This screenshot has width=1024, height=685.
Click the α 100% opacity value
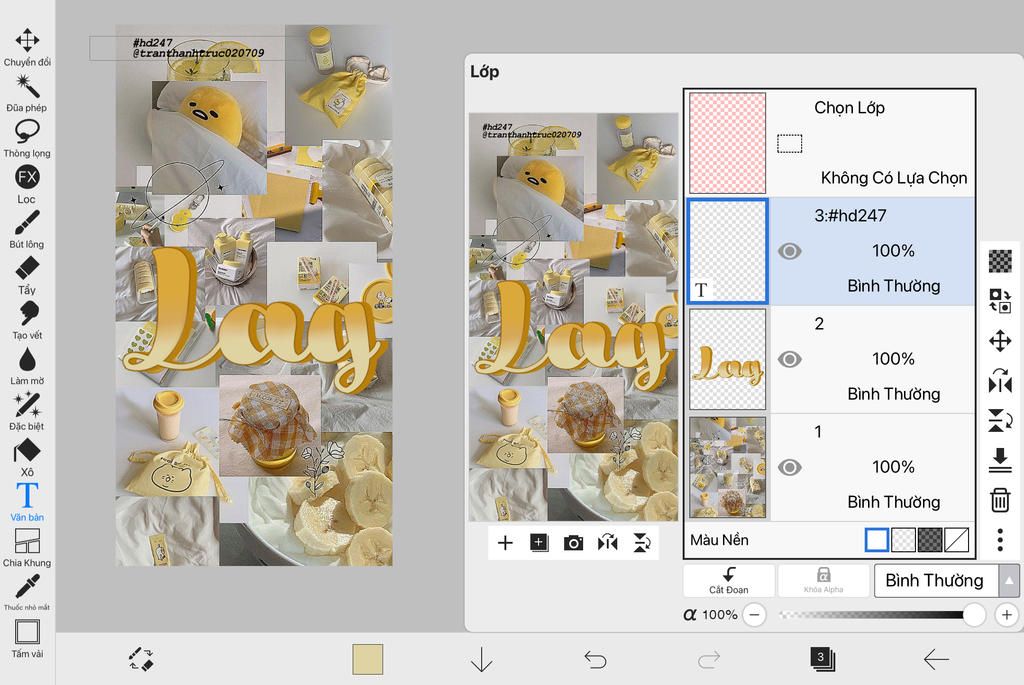pyautogui.click(x=710, y=614)
